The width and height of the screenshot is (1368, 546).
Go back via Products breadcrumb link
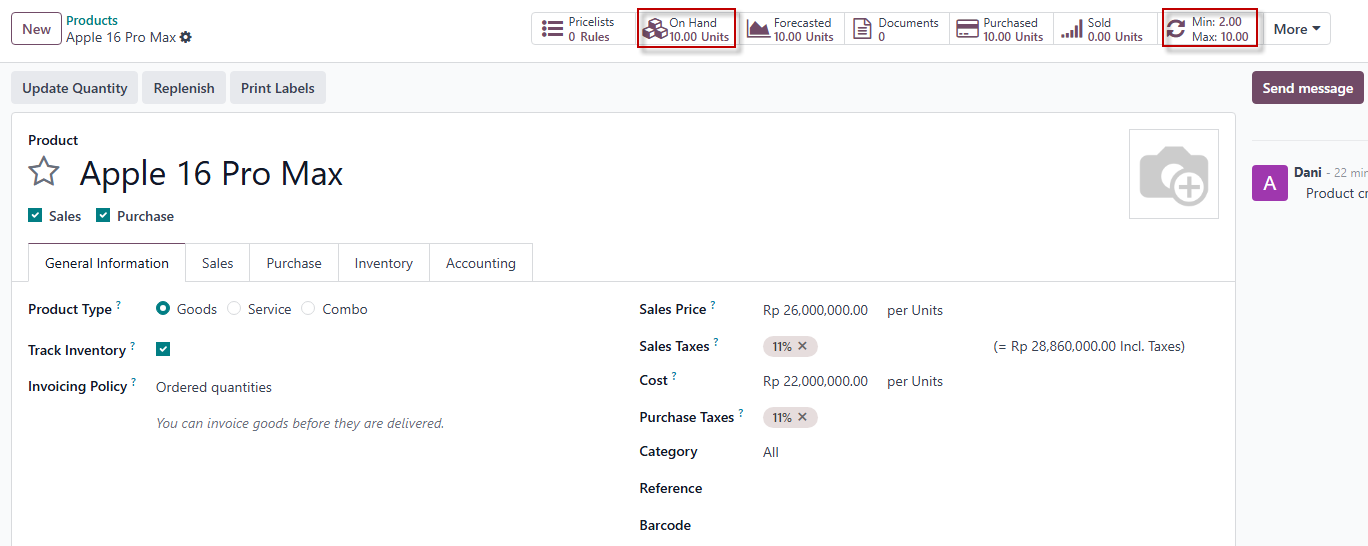pos(92,20)
